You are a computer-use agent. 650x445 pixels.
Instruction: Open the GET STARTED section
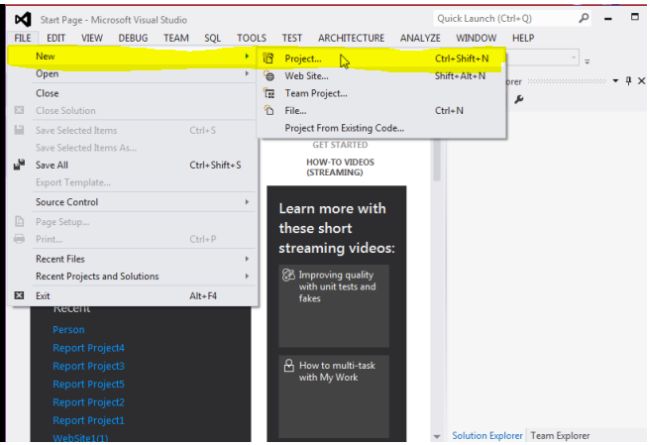340,145
